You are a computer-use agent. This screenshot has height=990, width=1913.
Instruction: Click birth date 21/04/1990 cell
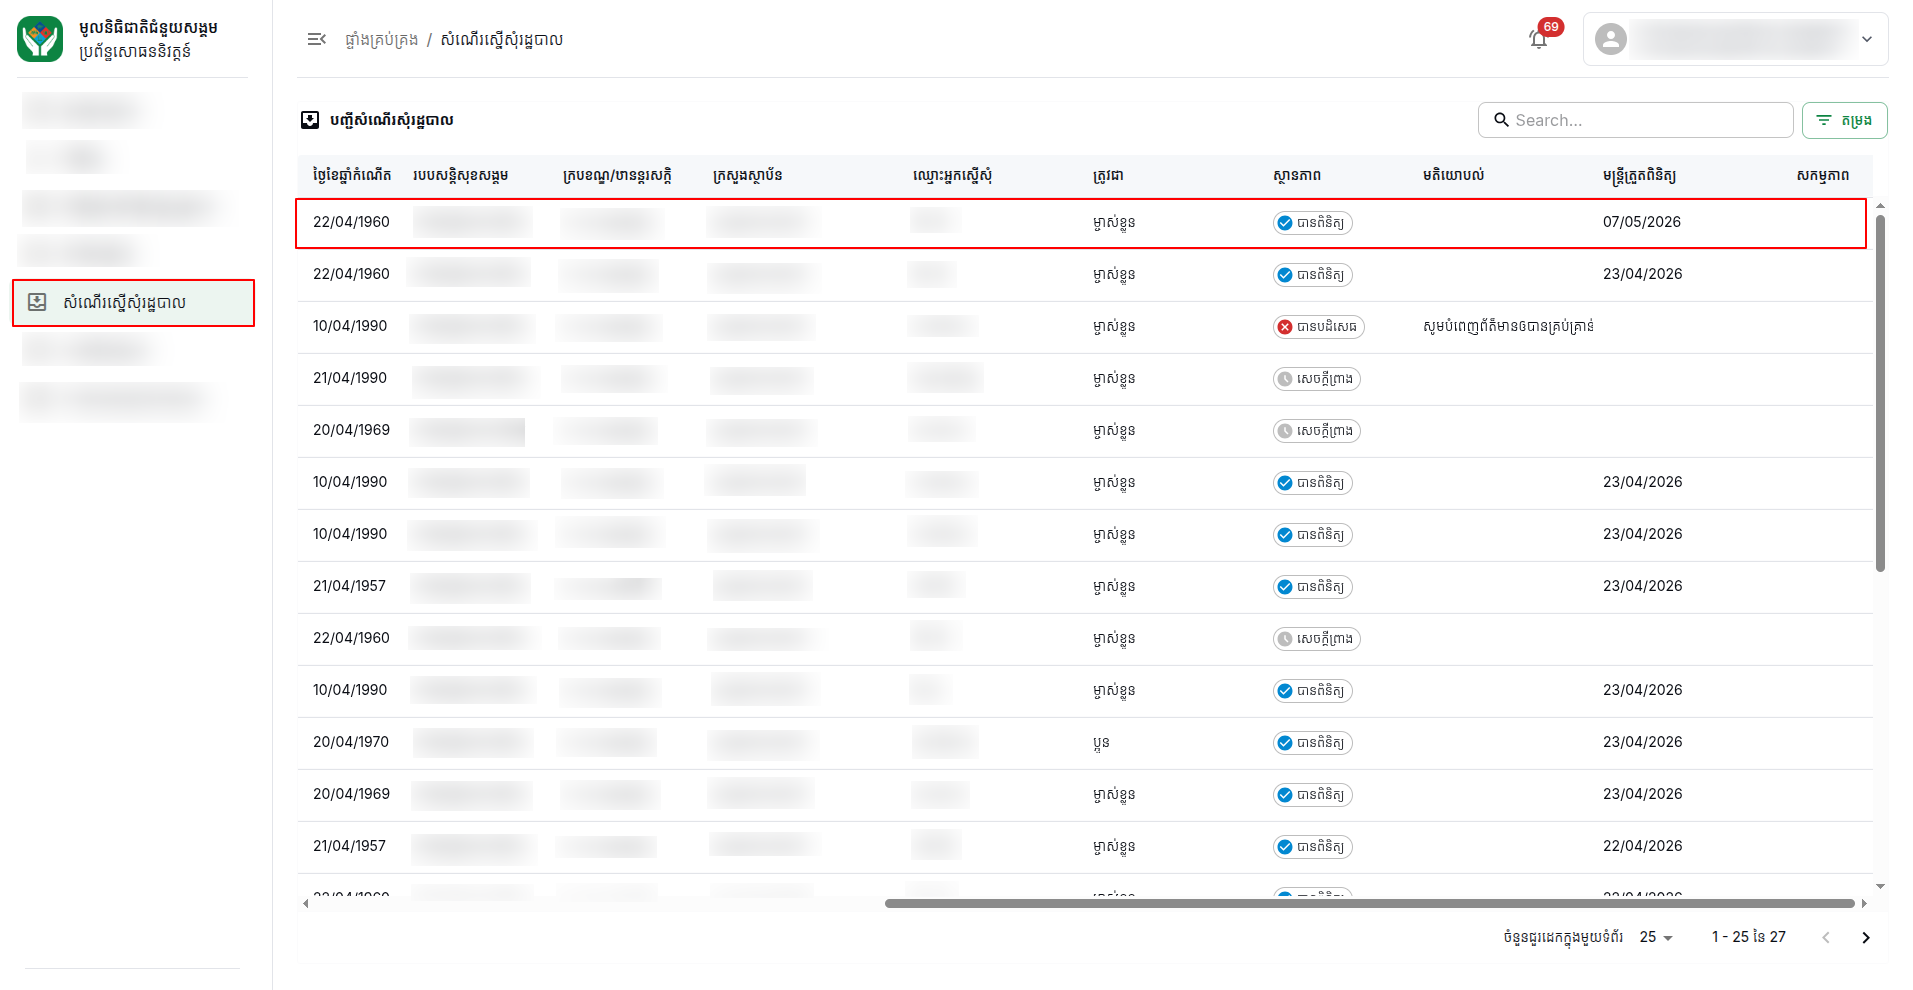(350, 378)
